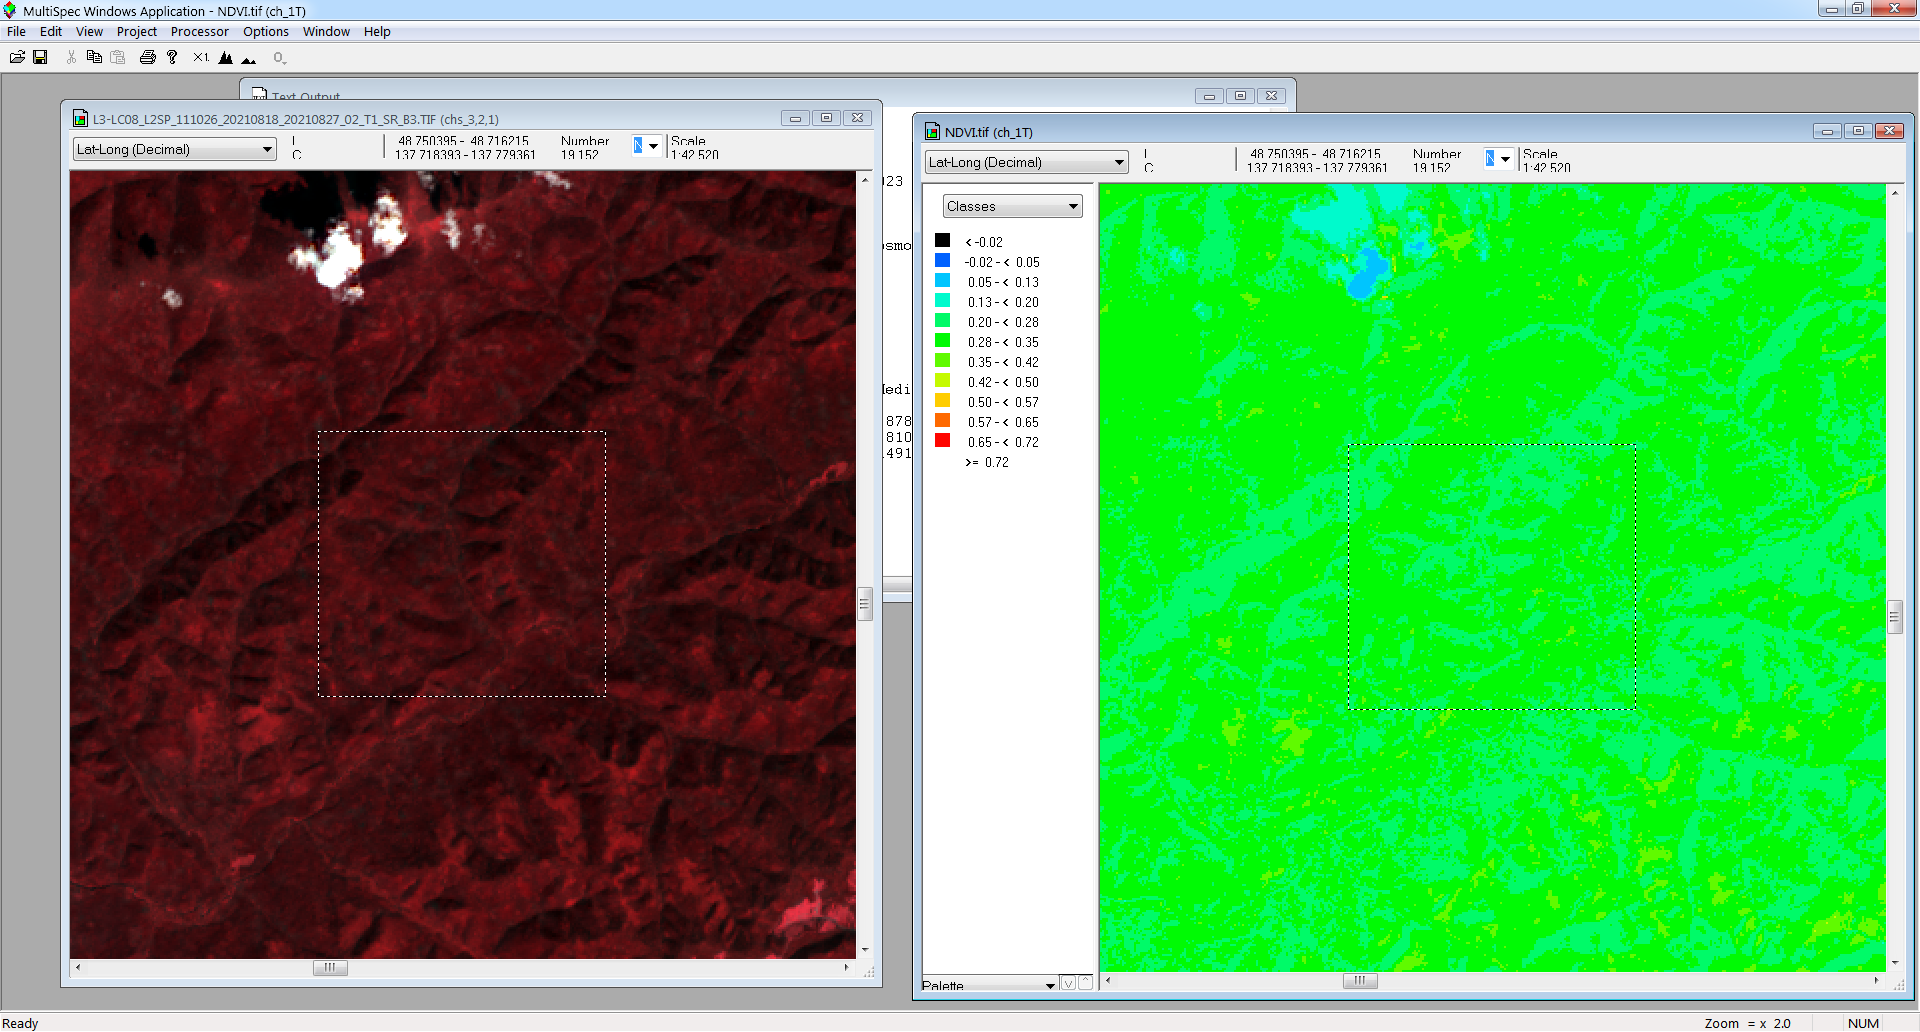Image resolution: width=1920 pixels, height=1032 pixels.
Task: Open the Processor menu
Action: tap(199, 31)
